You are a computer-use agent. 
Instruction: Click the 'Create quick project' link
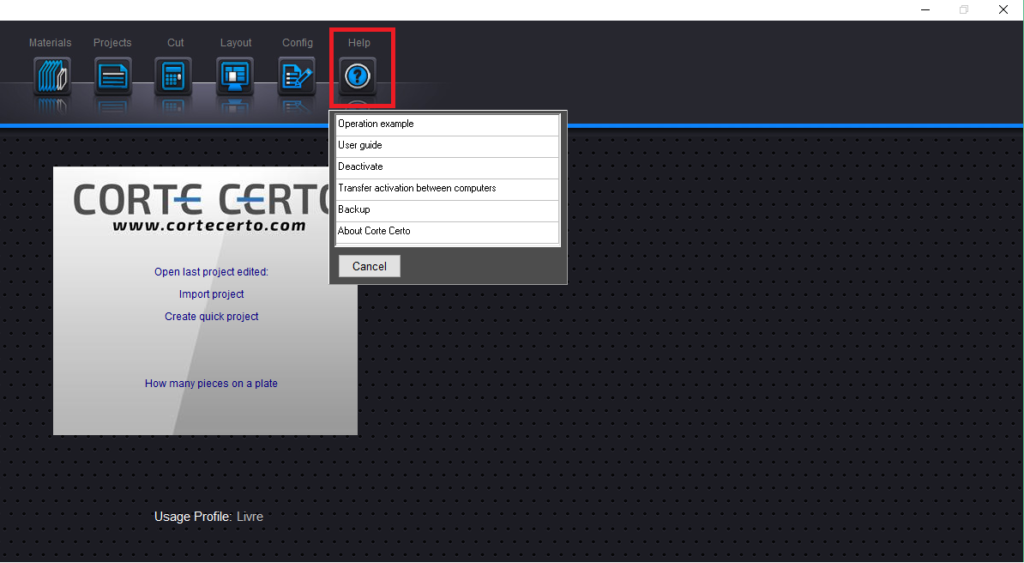(212, 316)
